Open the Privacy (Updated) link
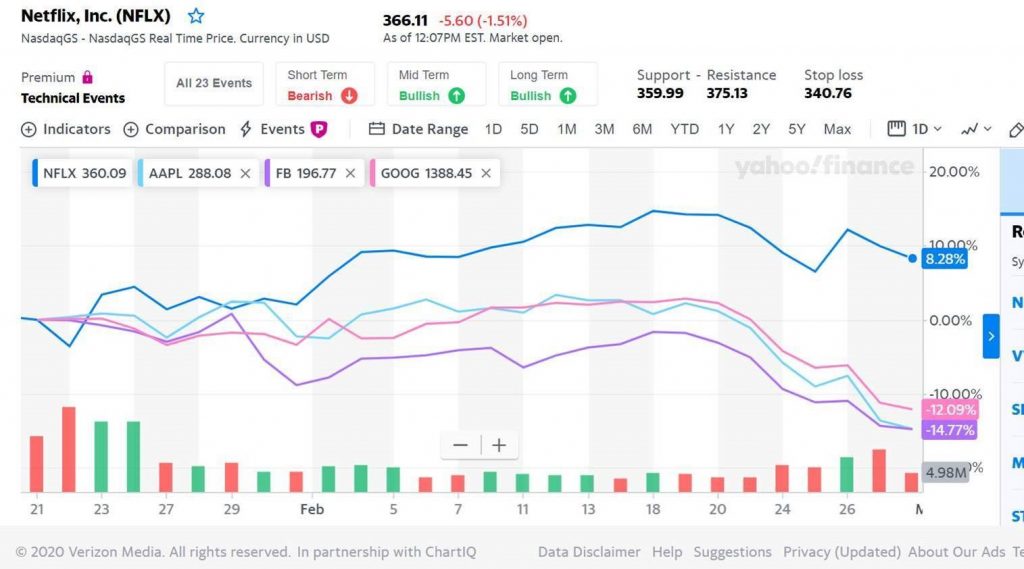This screenshot has width=1024, height=569. tap(842, 552)
